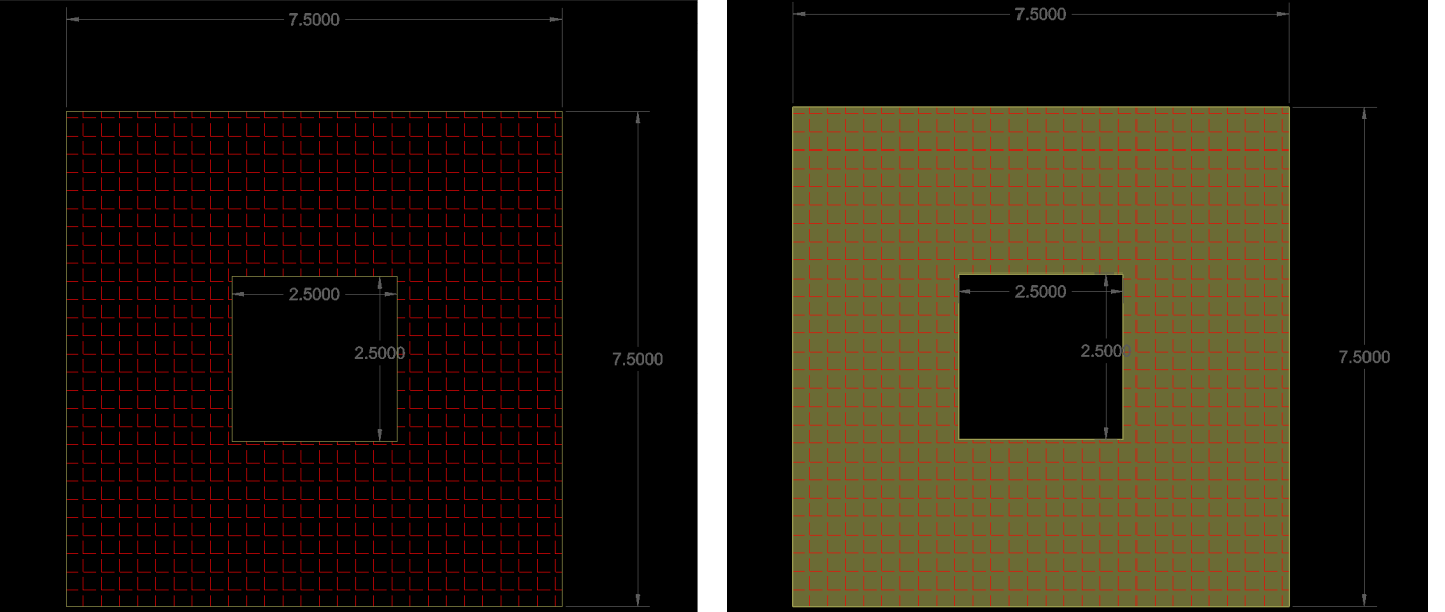Select the bottom arrowhead of the right vertical dimension
This screenshot has width=1445, height=612.
pyautogui.click(x=1364, y=601)
